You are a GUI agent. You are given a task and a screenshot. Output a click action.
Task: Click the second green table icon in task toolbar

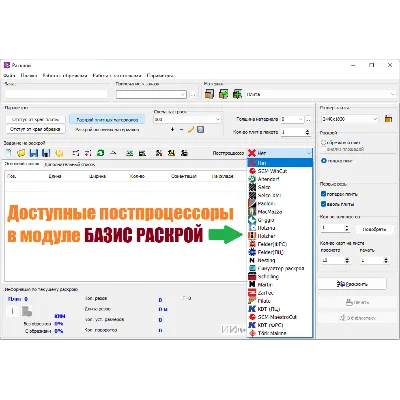pyautogui.click(x=142, y=153)
